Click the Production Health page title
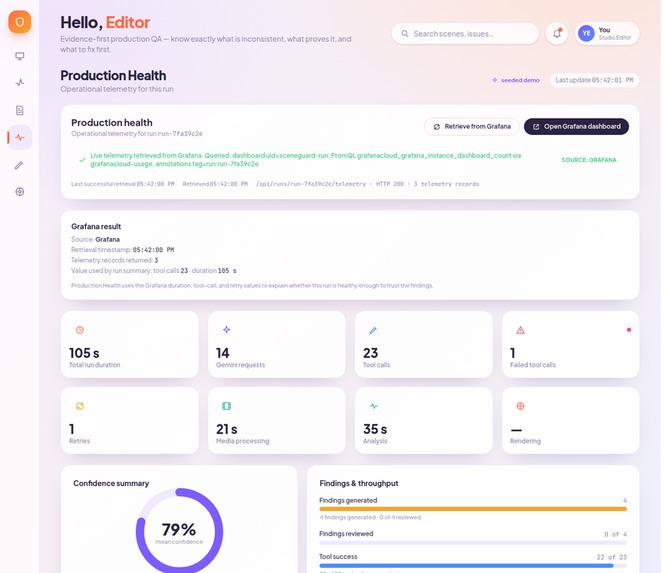The width and height of the screenshot is (666, 573). tap(113, 75)
